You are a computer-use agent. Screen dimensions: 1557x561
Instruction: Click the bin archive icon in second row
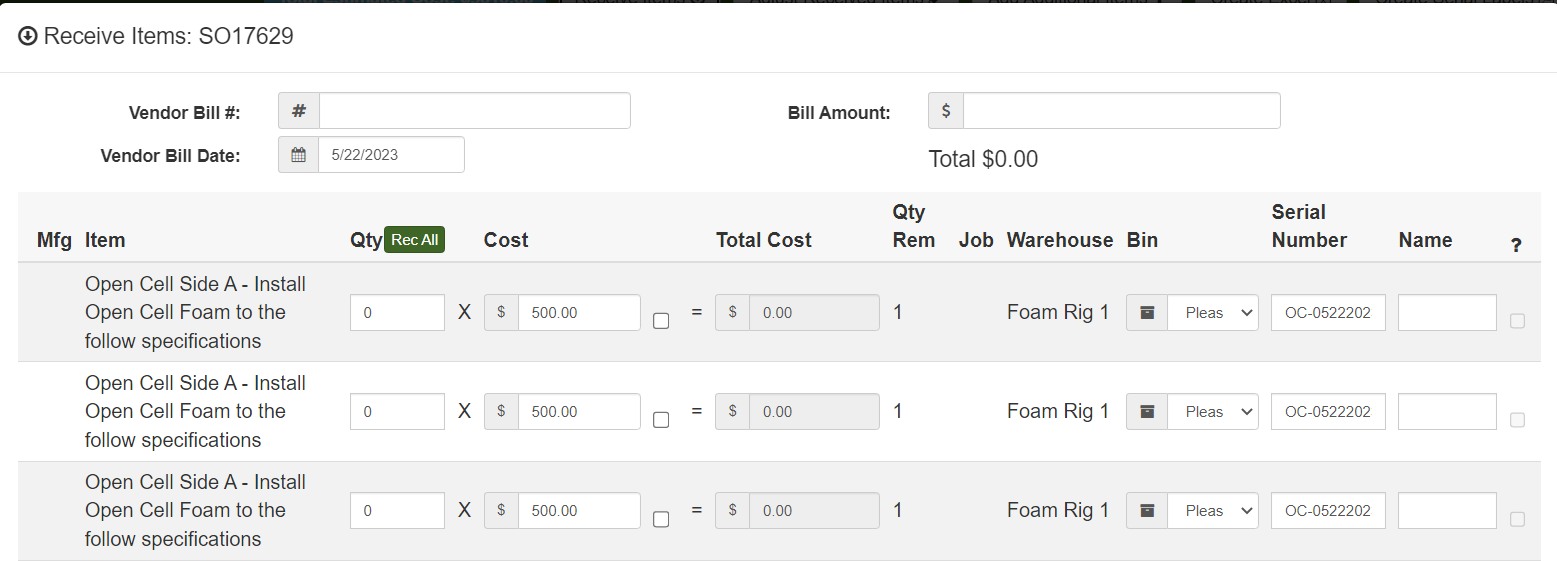click(x=1147, y=412)
